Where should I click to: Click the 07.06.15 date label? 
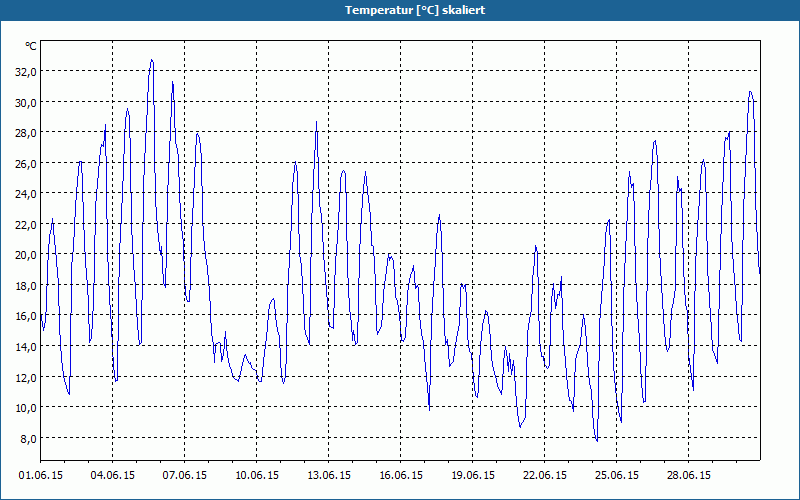(185, 475)
